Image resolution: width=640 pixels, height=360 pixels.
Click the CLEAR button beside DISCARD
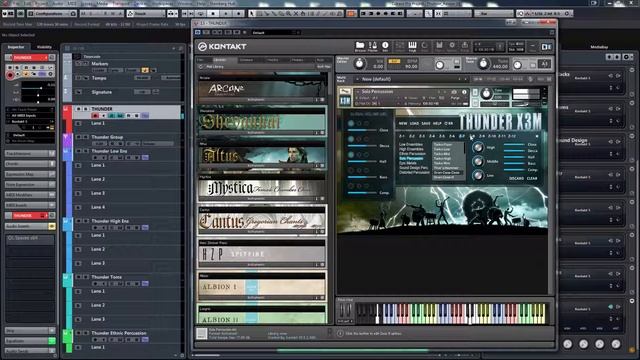tap(532, 179)
